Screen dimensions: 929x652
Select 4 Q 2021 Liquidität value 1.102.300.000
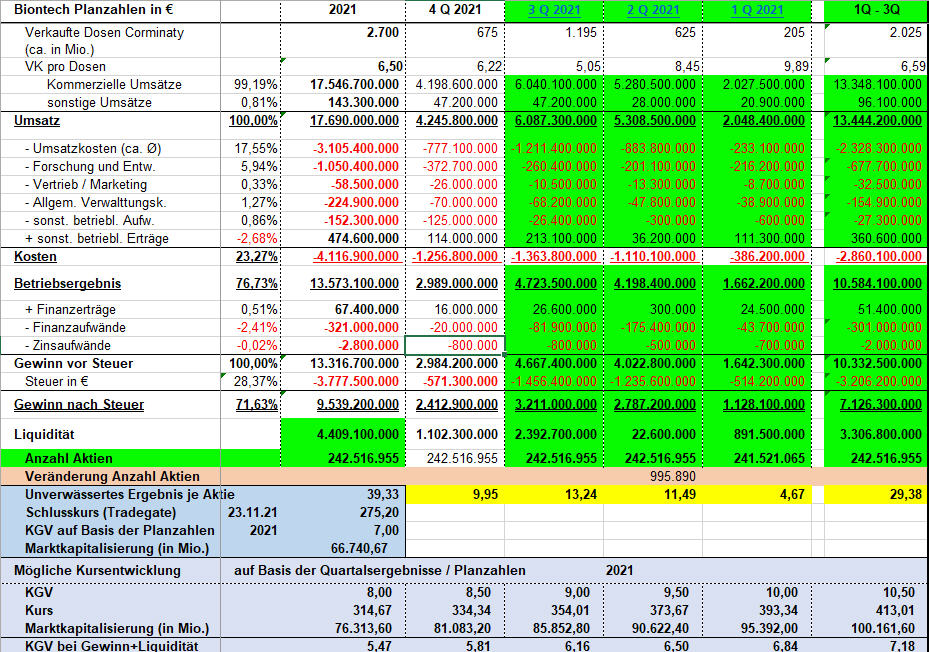click(455, 434)
